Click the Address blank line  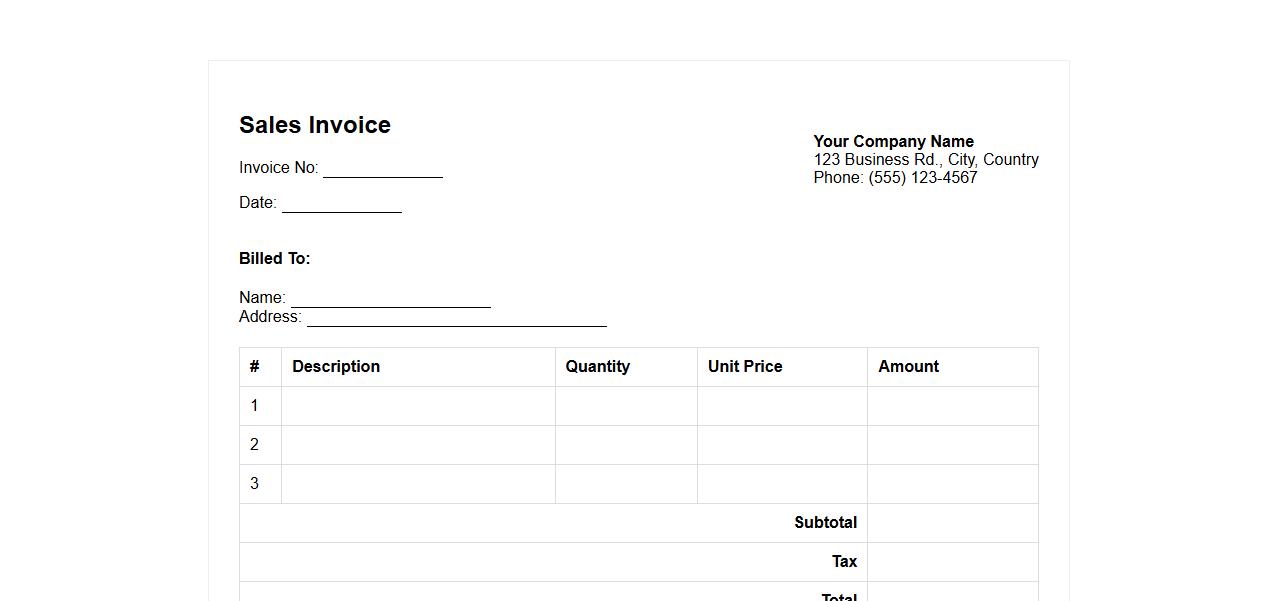(456, 317)
